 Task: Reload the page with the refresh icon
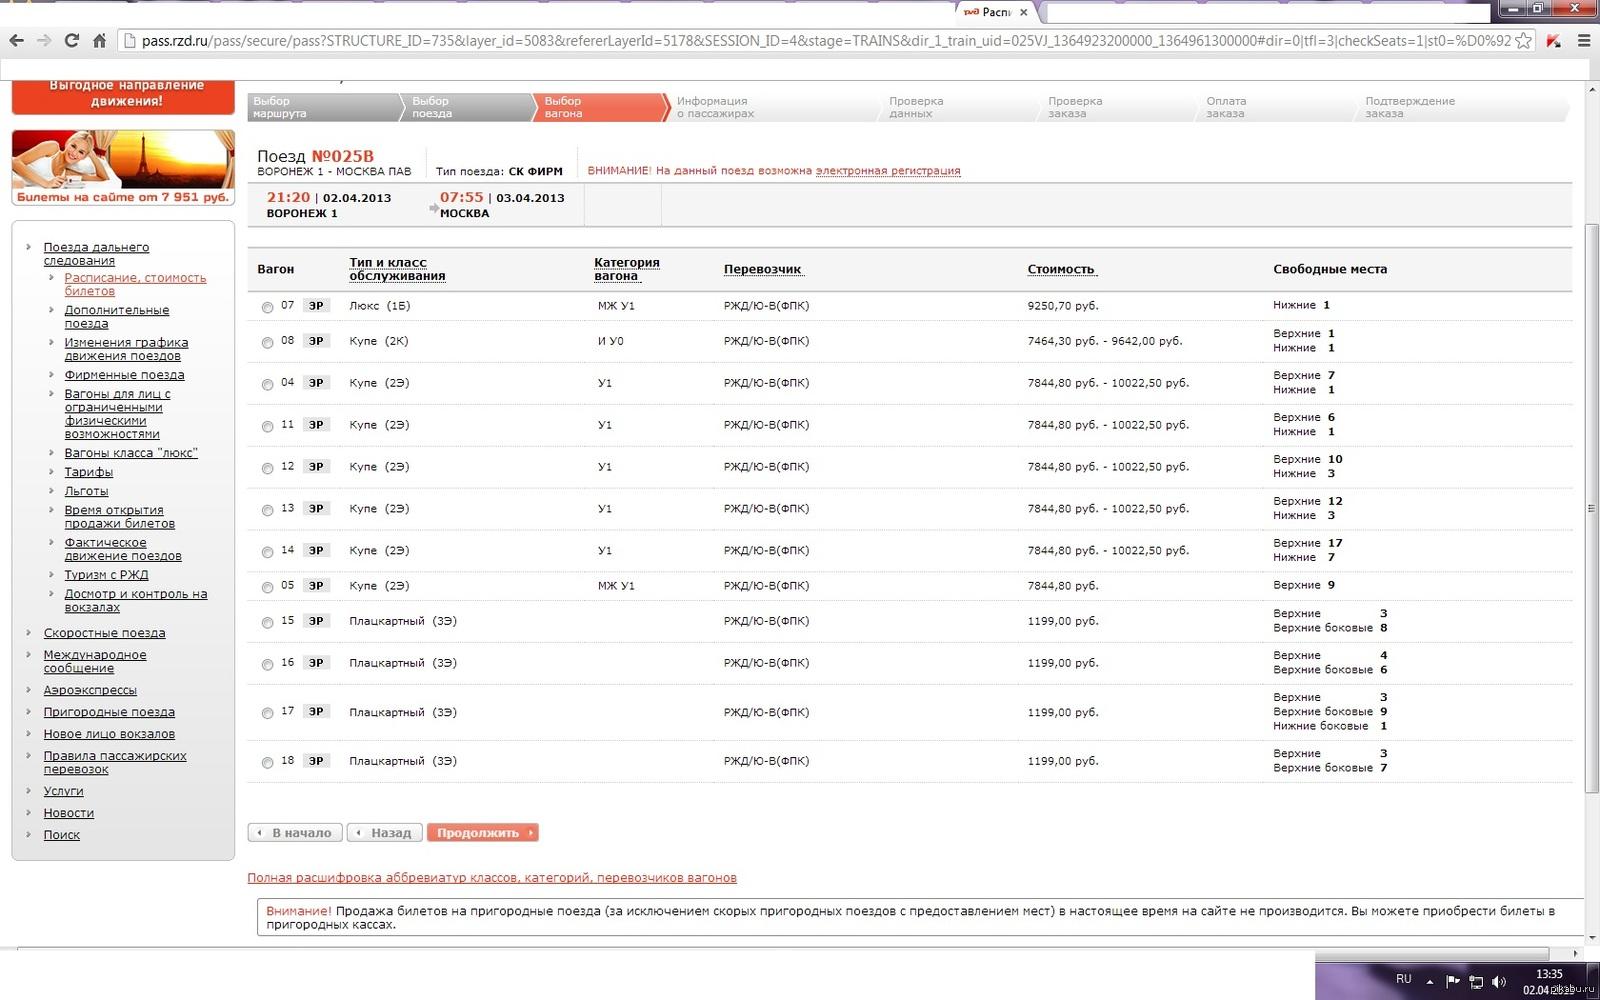click(x=71, y=41)
